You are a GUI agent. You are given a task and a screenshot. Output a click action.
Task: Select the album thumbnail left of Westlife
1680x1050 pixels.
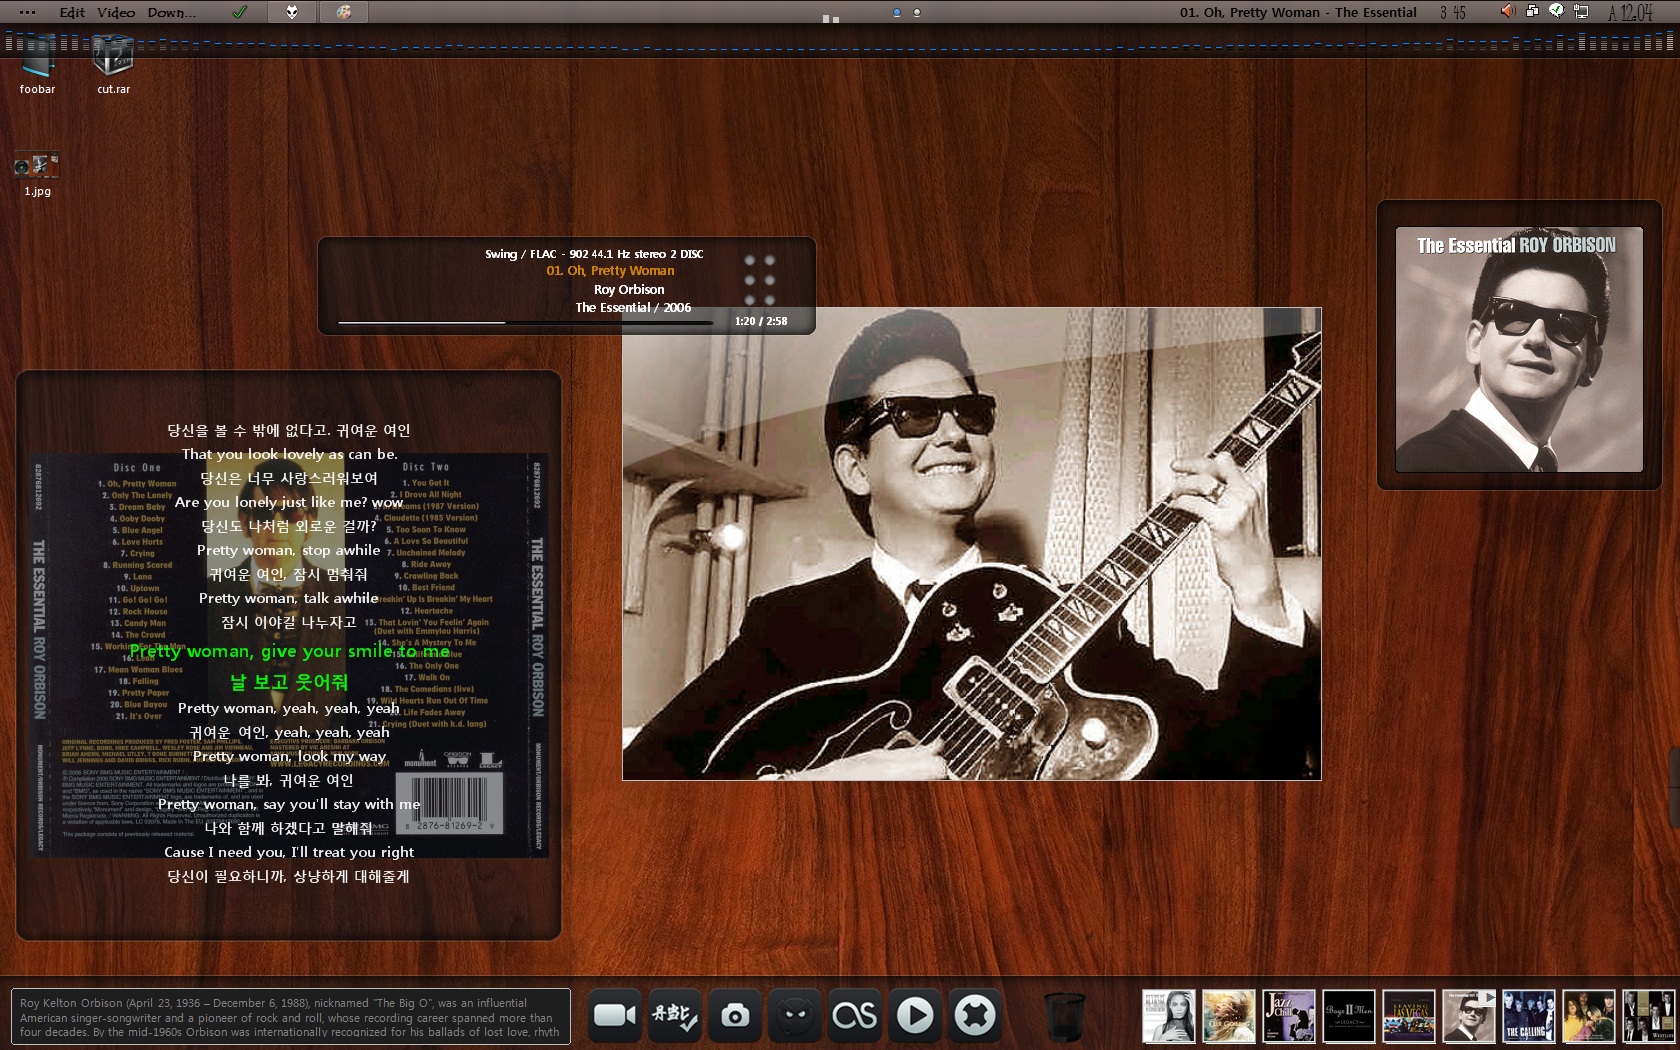click(1589, 1016)
